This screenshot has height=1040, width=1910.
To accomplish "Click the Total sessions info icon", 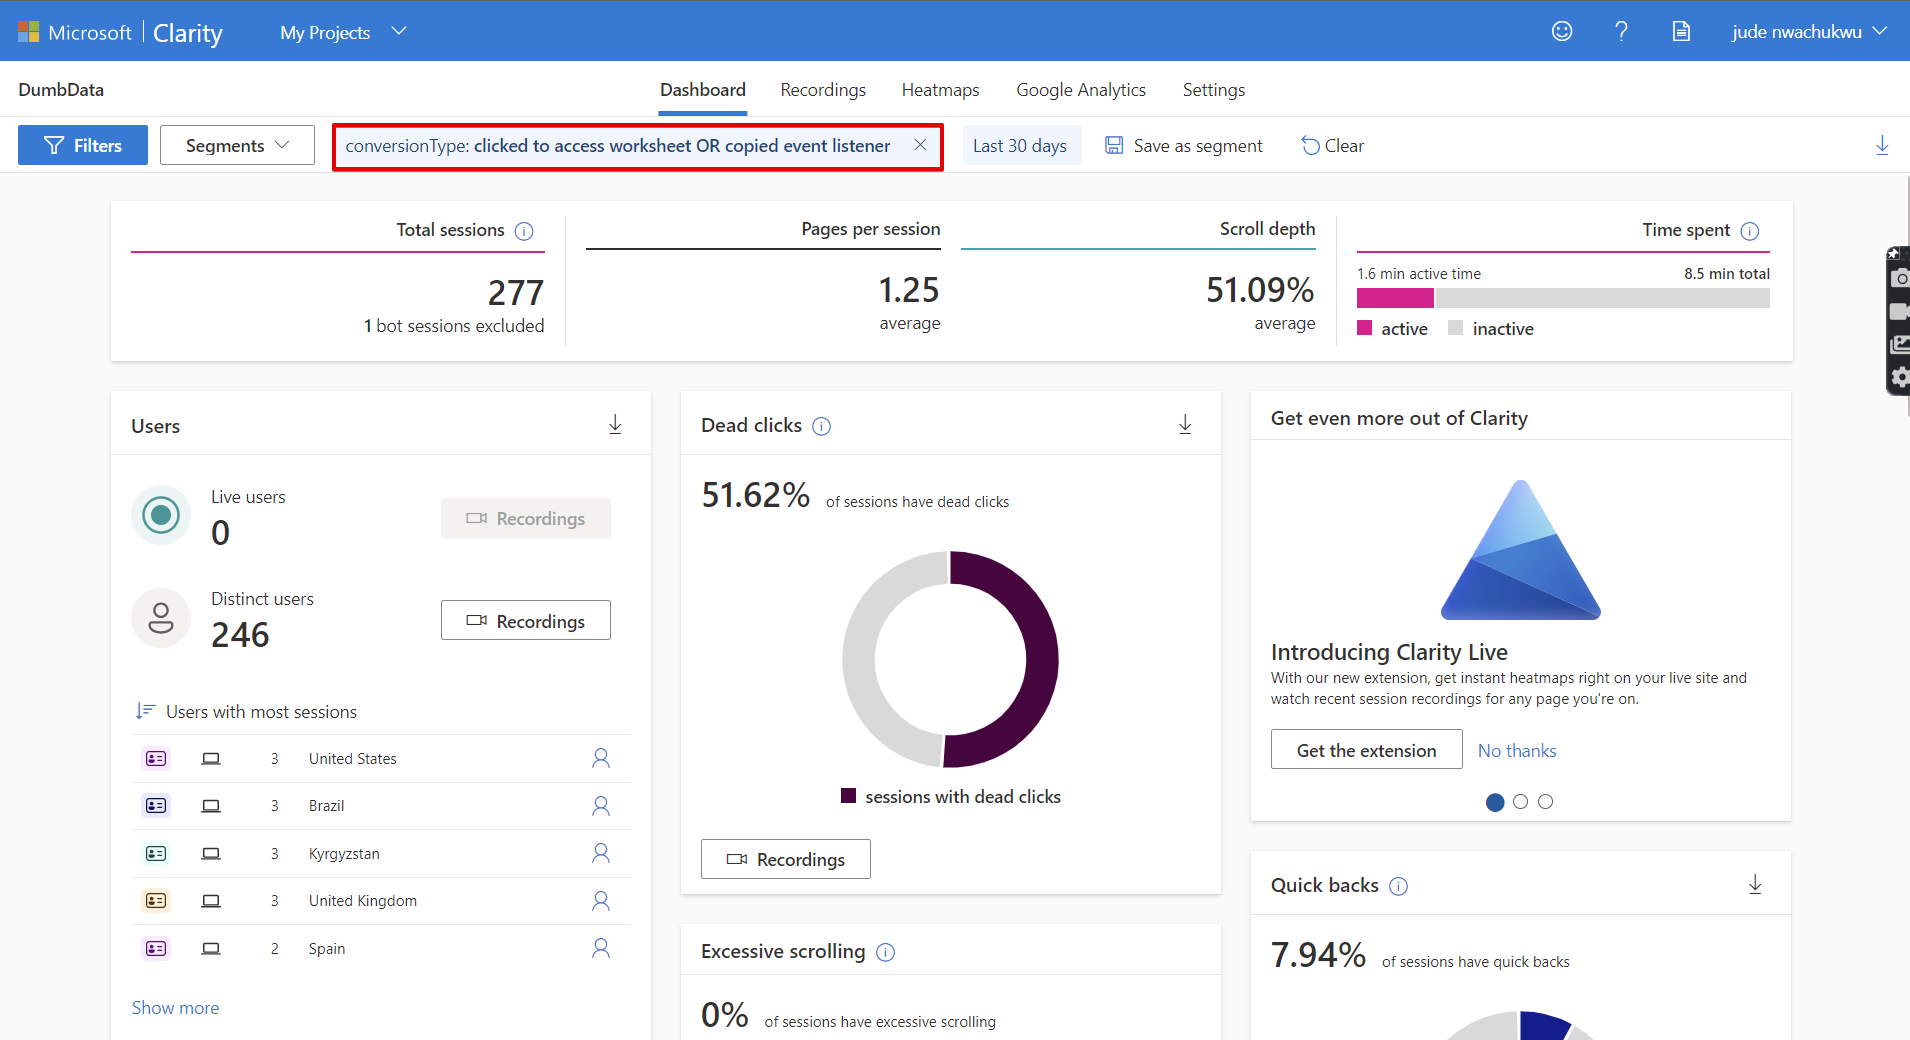I will pyautogui.click(x=524, y=230).
